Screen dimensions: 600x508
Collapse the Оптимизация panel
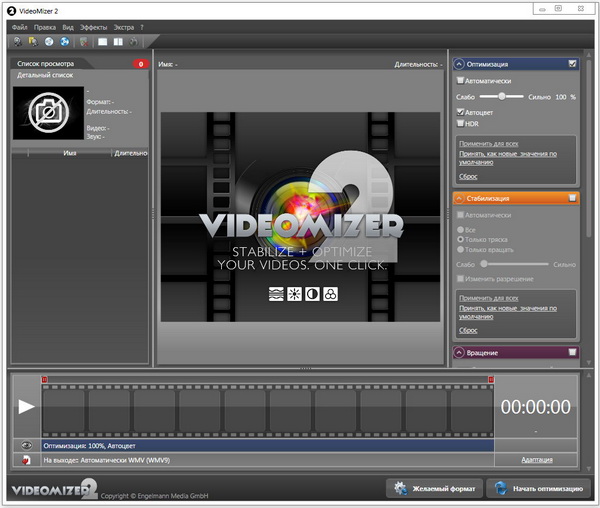459,63
